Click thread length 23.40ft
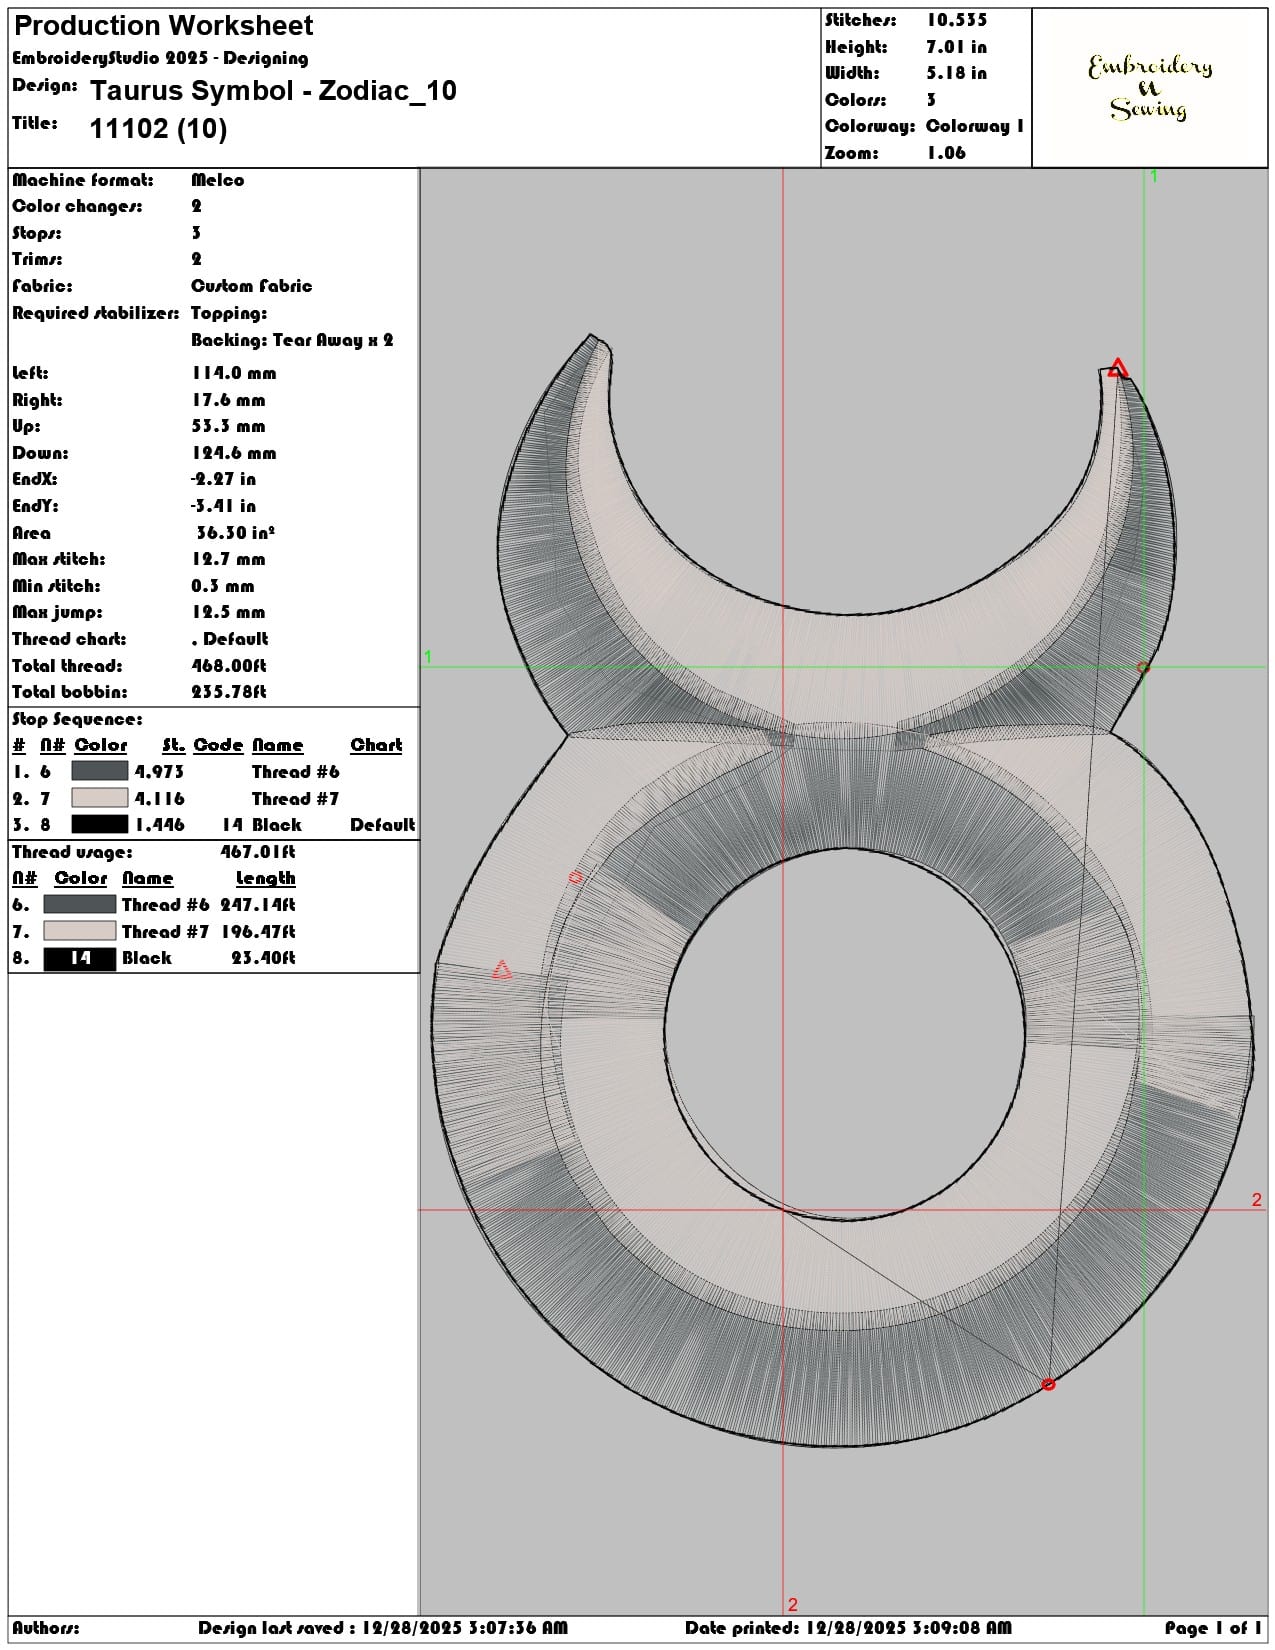 tap(263, 958)
